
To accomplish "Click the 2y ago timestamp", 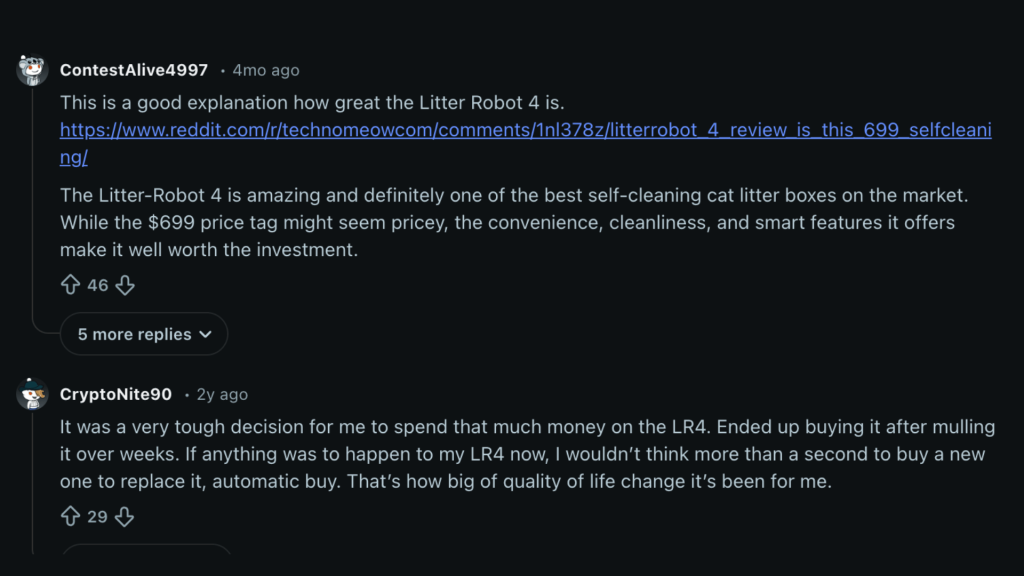I will (220, 394).
